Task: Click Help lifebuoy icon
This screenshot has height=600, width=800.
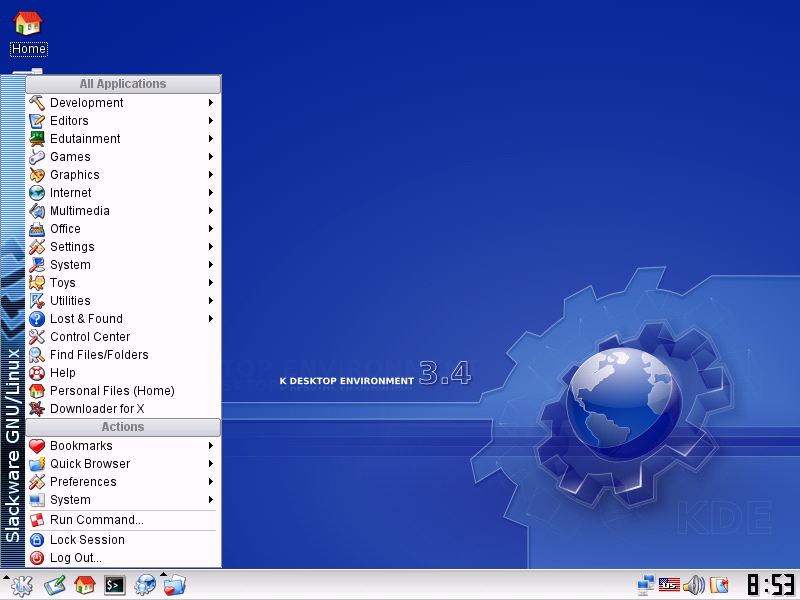Action: pos(37,373)
